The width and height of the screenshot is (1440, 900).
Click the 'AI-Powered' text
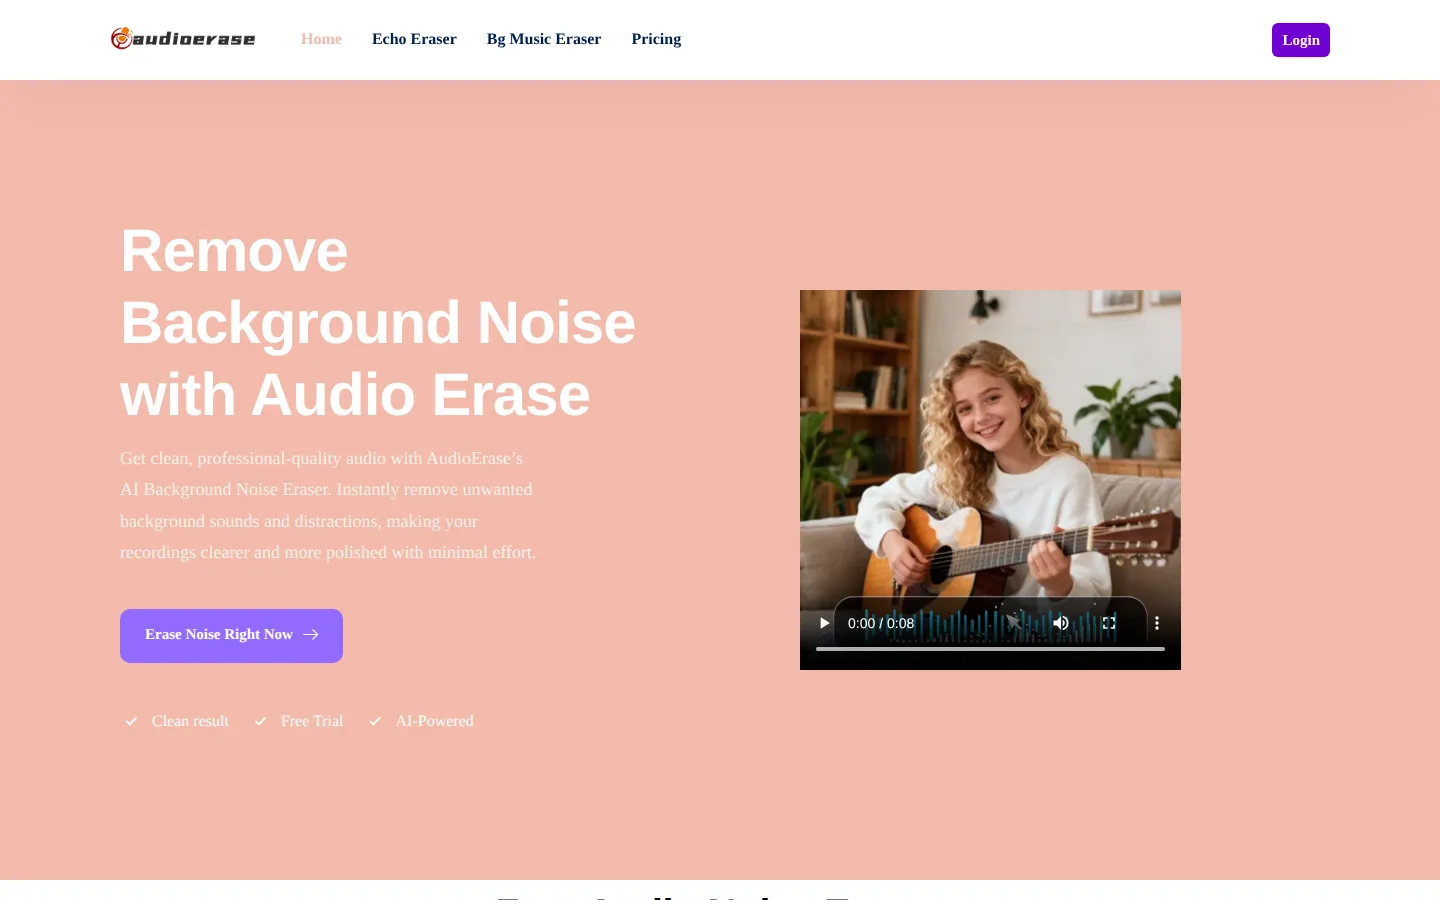pyautogui.click(x=434, y=721)
